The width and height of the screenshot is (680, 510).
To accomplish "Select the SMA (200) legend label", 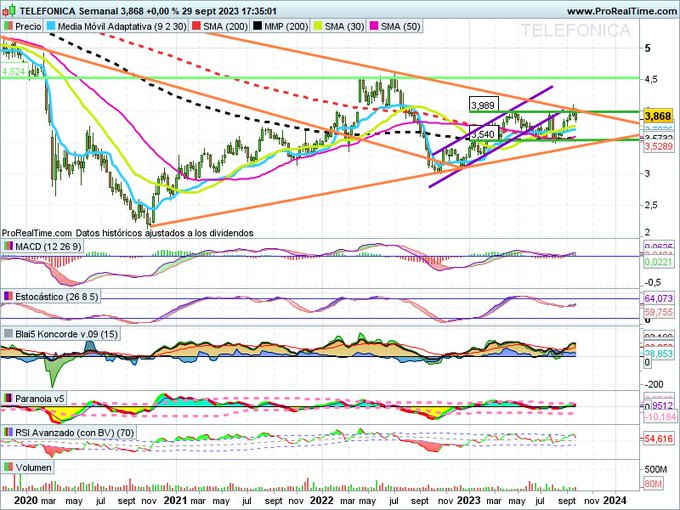I will pyautogui.click(x=225, y=26).
